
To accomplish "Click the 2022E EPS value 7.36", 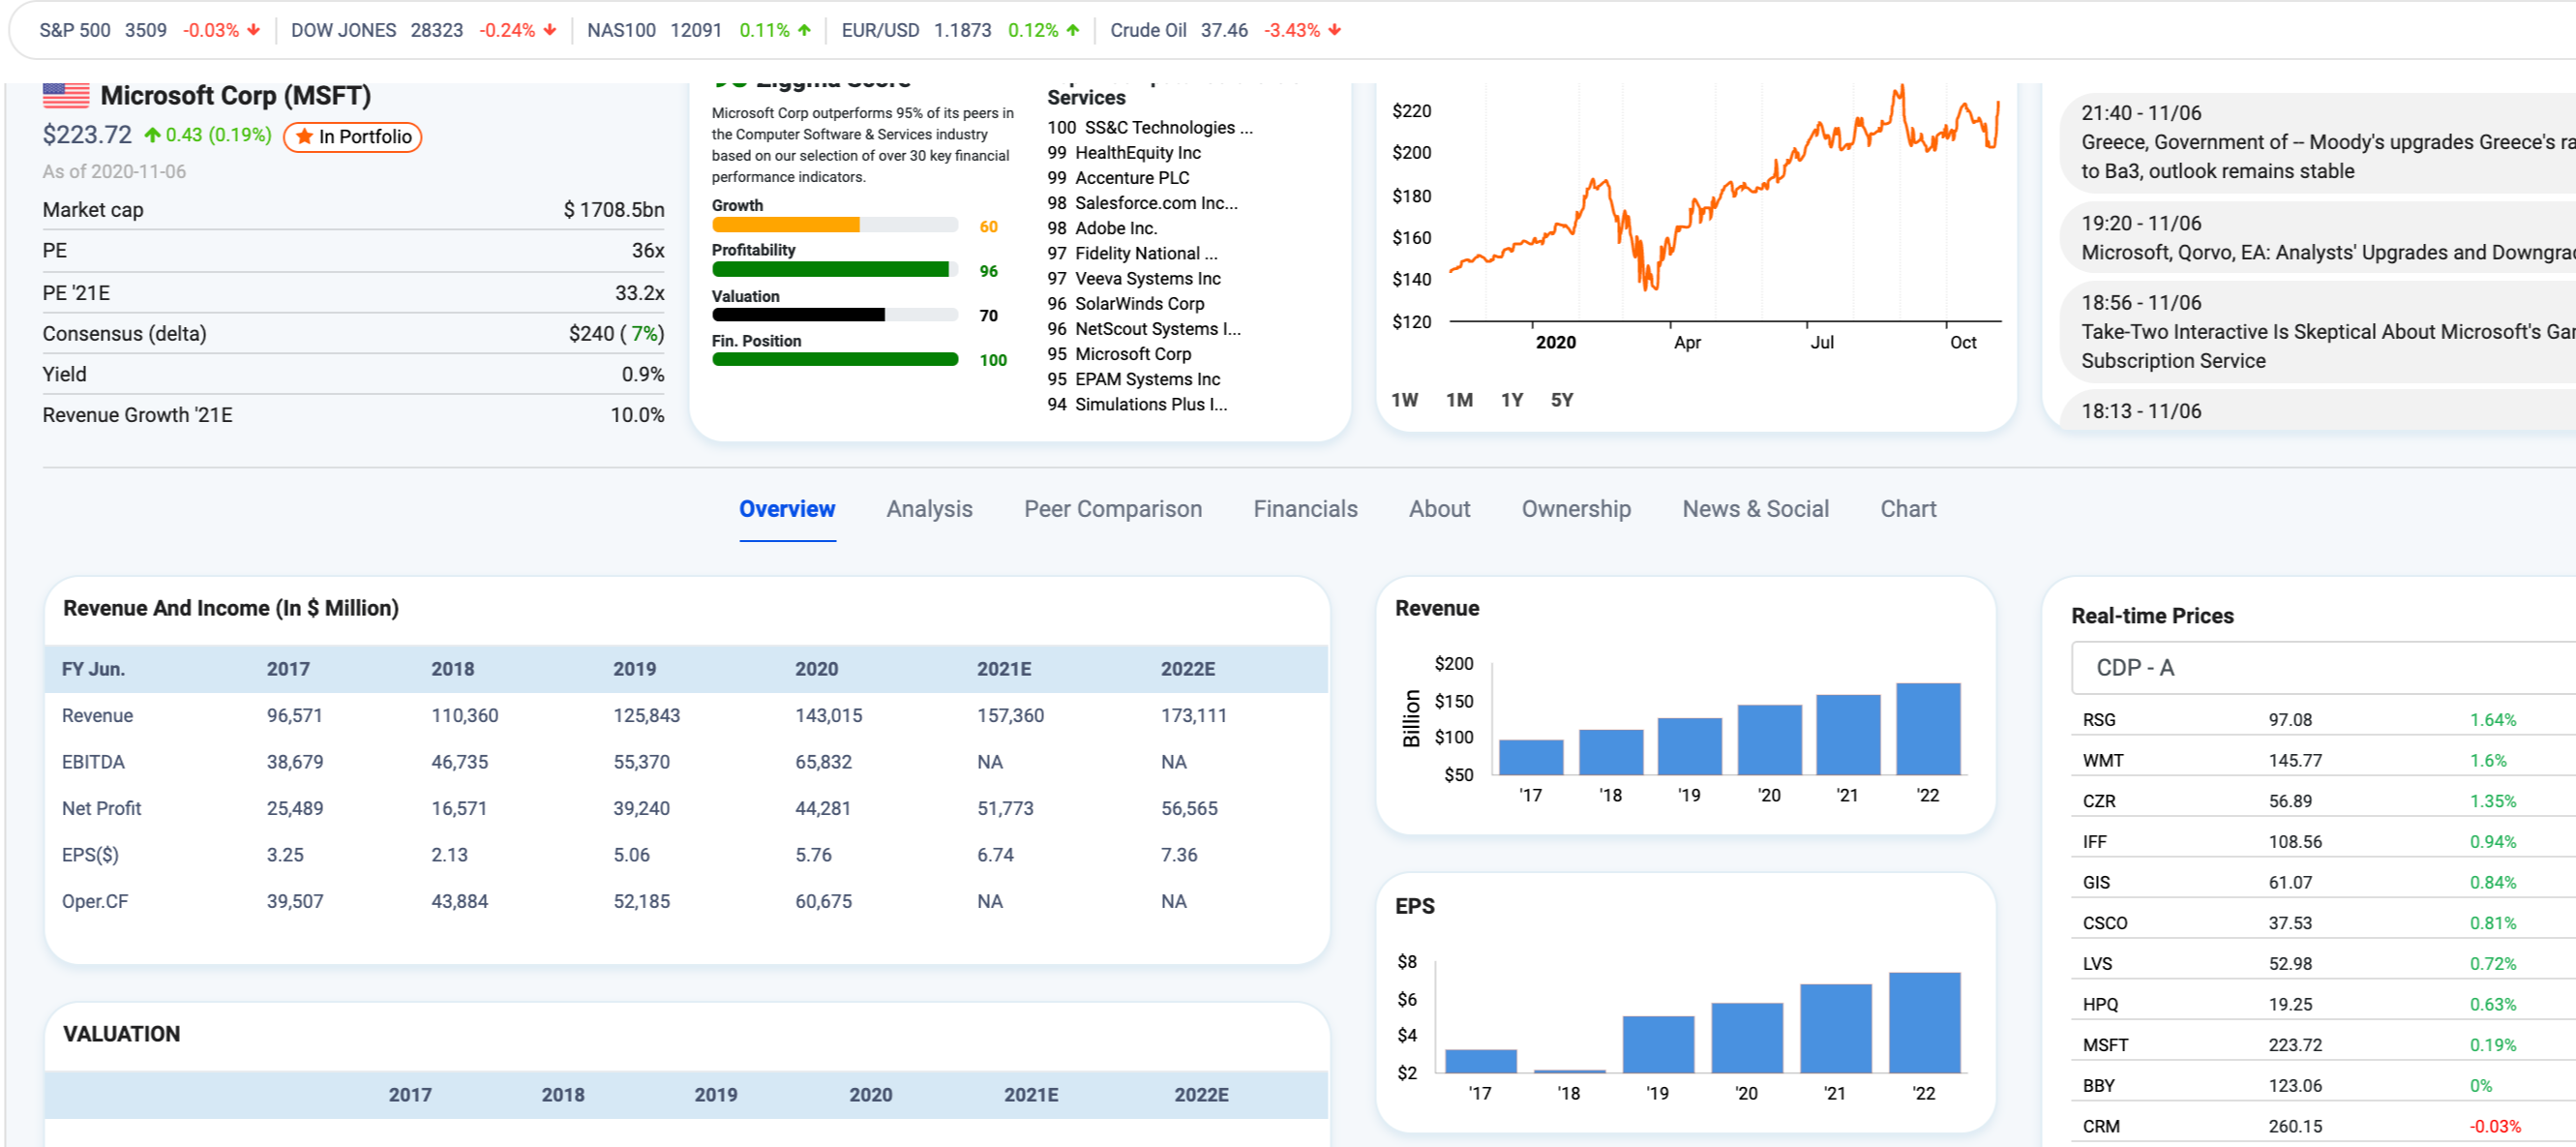I will coord(1179,855).
